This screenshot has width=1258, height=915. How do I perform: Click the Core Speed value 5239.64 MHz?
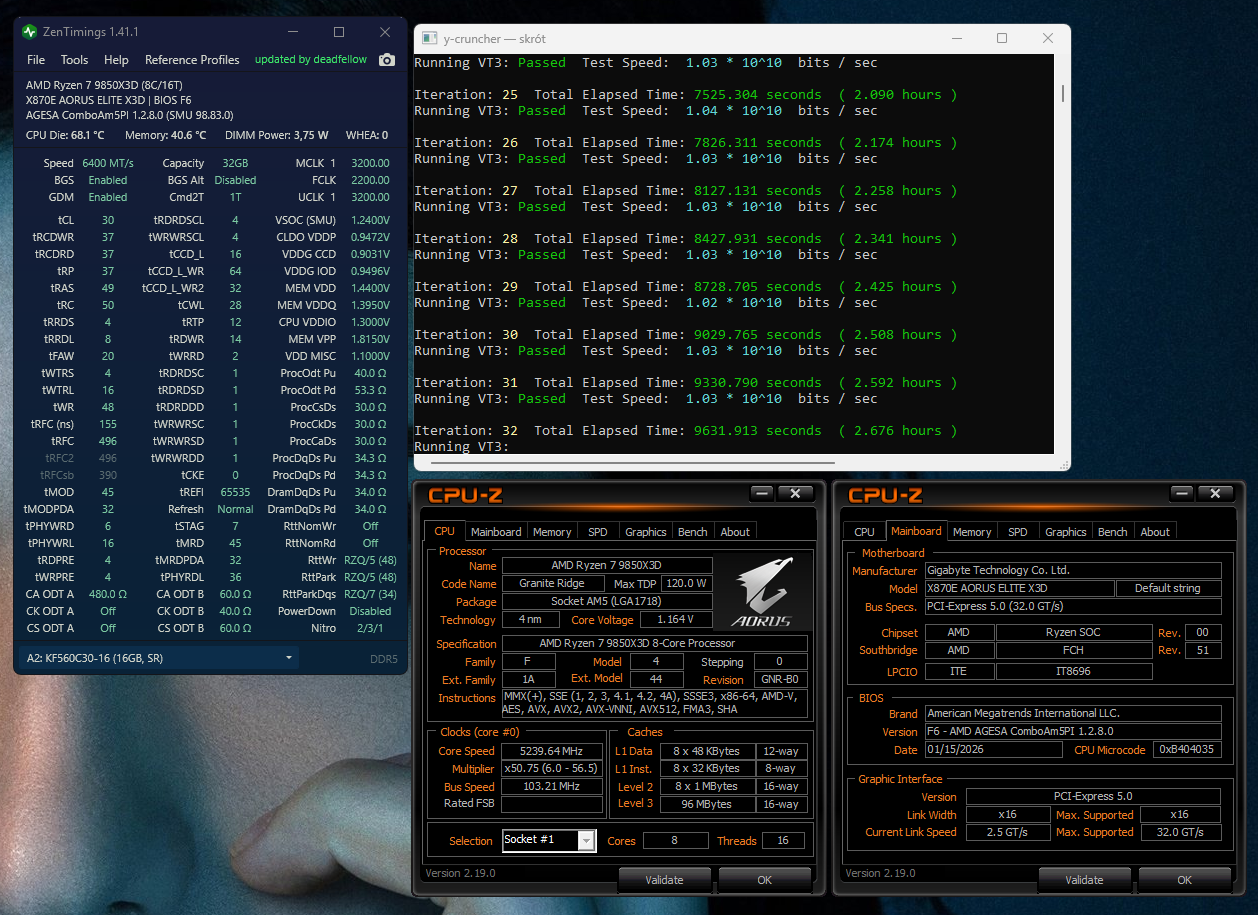[x=551, y=751]
